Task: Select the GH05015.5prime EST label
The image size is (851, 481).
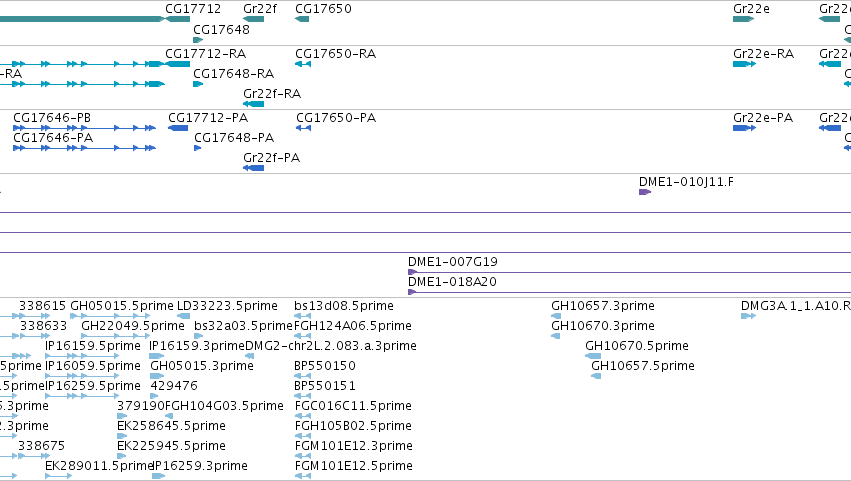Action: [x=122, y=306]
